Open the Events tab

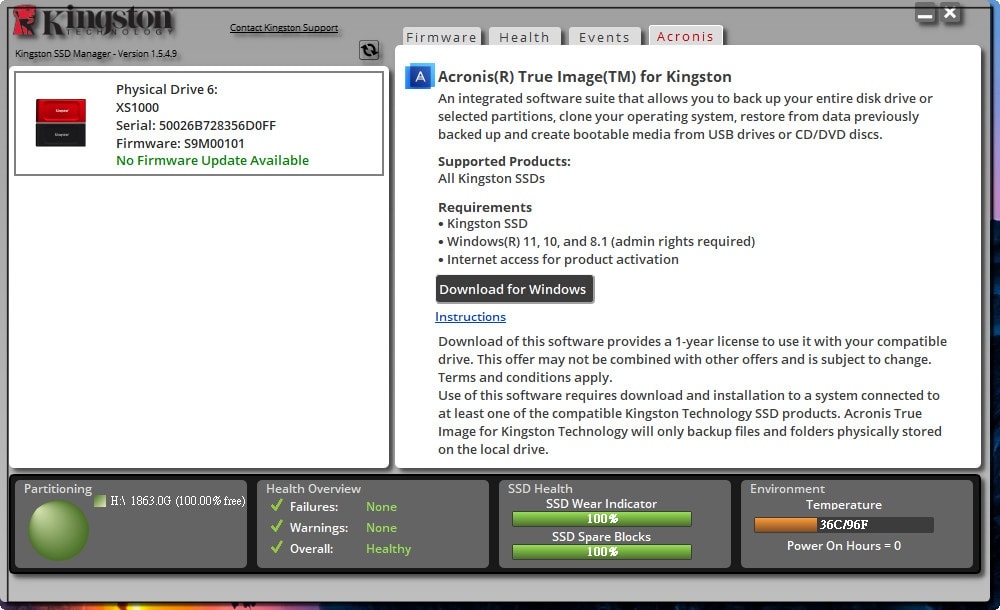604,37
